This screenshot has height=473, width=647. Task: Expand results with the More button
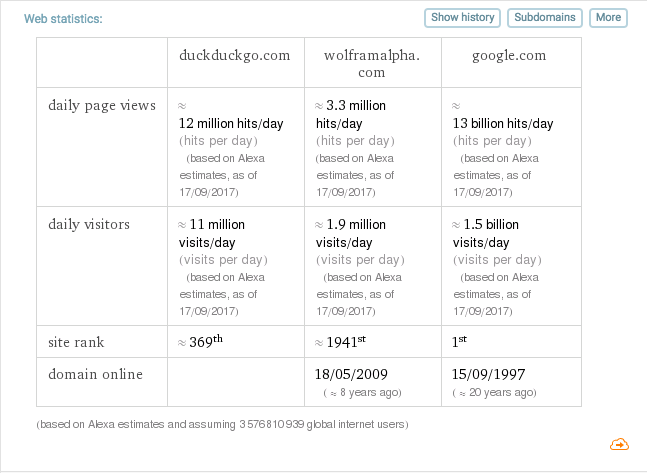point(608,18)
